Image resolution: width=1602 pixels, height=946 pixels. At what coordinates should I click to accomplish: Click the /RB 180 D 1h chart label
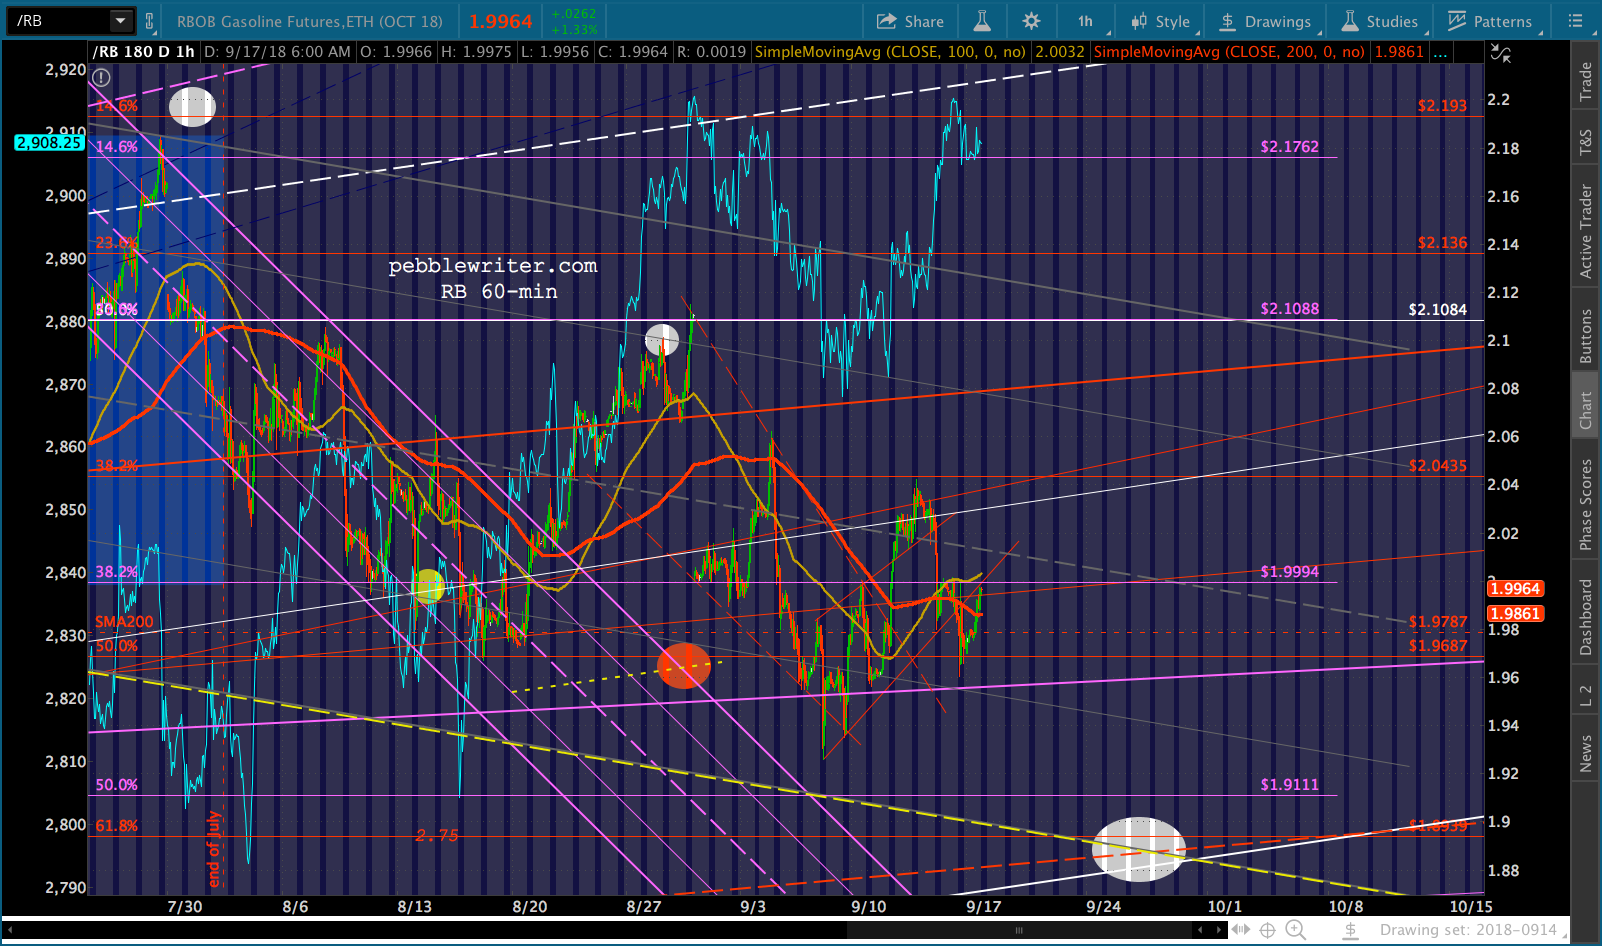(143, 52)
